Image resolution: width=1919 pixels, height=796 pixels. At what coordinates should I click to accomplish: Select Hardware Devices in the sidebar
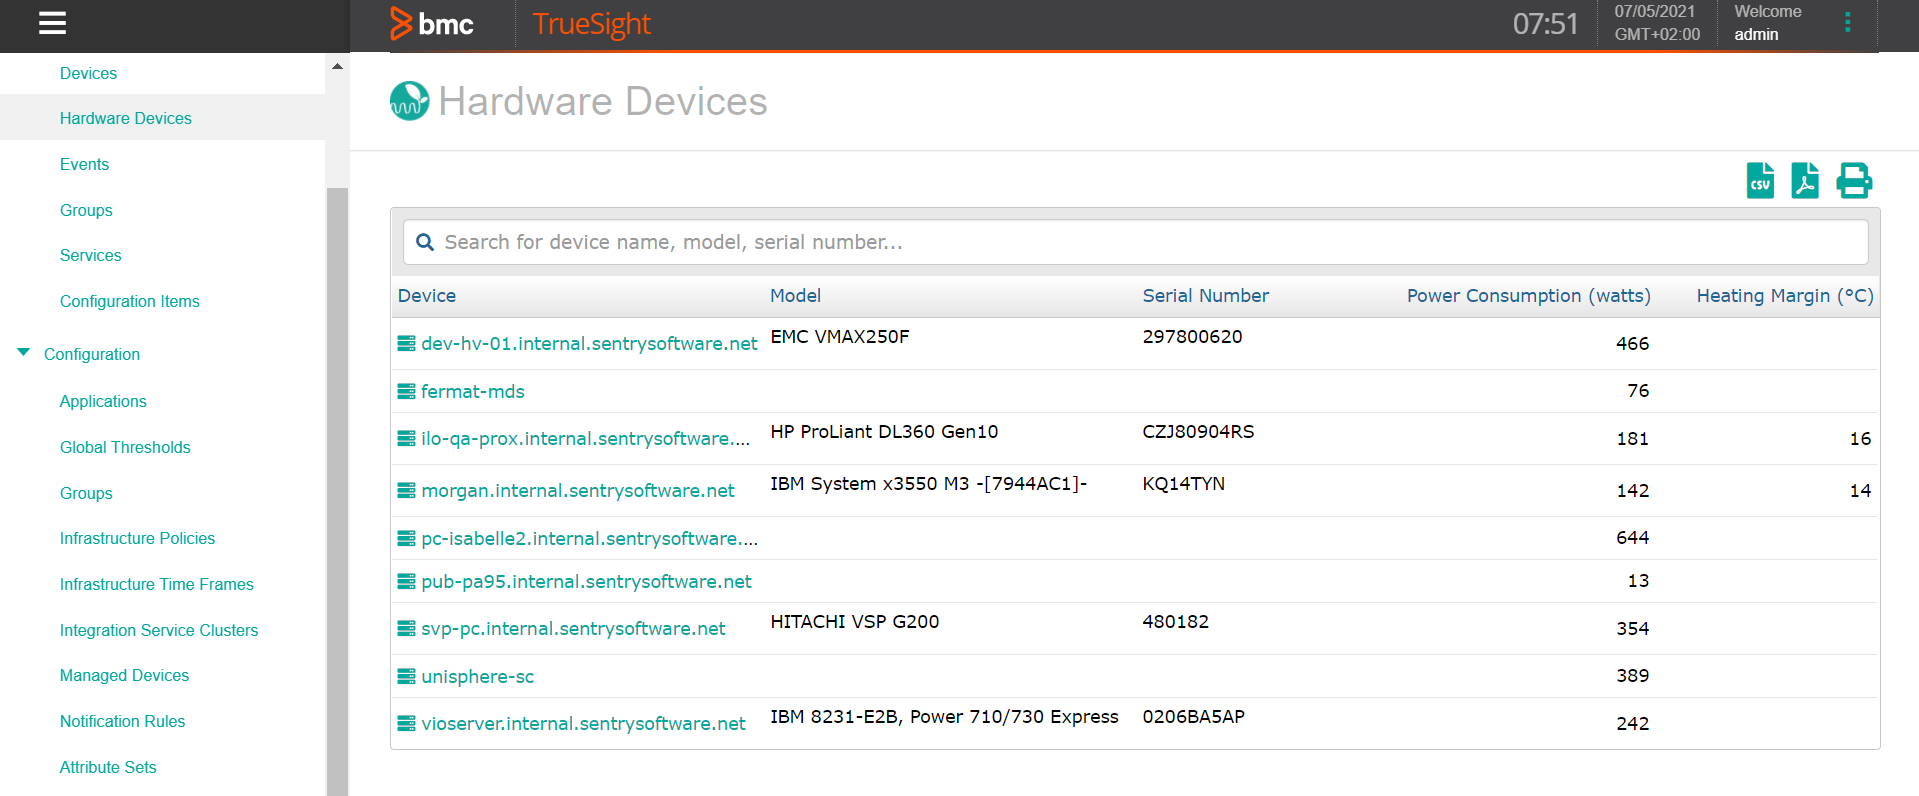pyautogui.click(x=126, y=118)
